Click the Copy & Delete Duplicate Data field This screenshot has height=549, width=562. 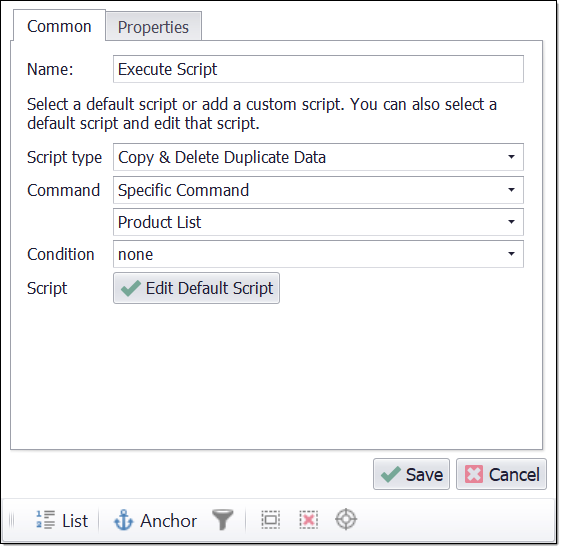pos(318,158)
